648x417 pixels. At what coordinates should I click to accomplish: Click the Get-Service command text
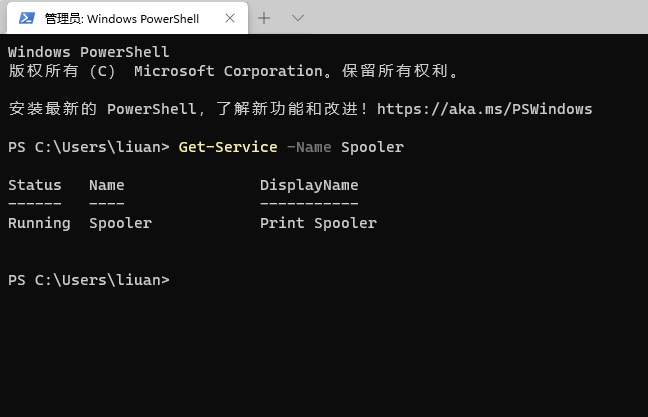coord(227,147)
